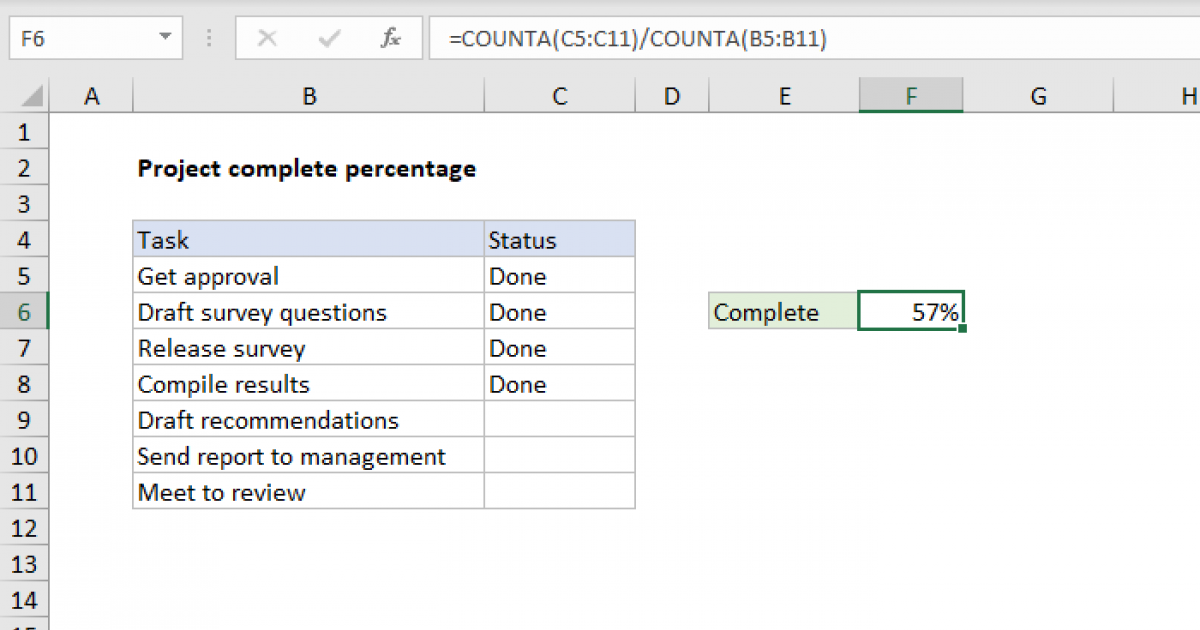Click inside the formula bar
1200x630 pixels.
(x=700, y=38)
